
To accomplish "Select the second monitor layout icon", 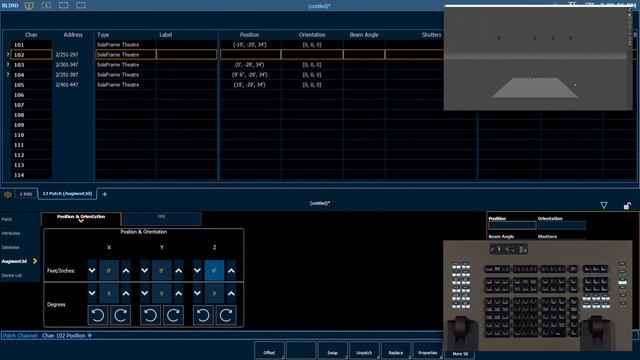I will coord(46,6).
